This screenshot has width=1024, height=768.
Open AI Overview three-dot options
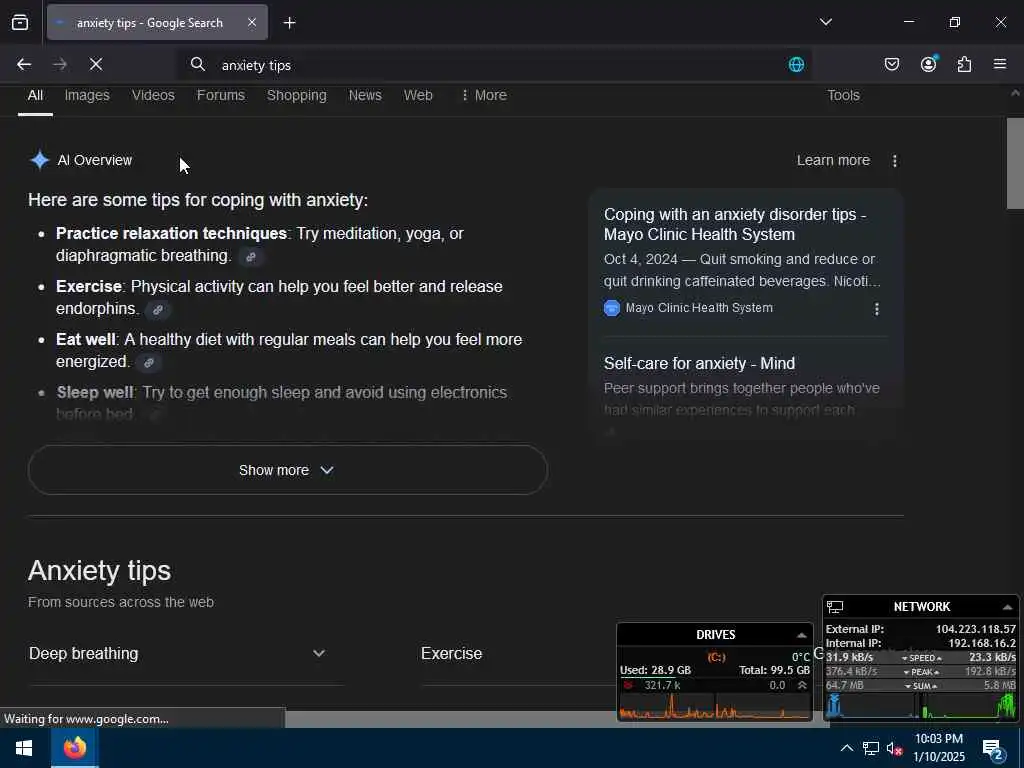coord(895,161)
